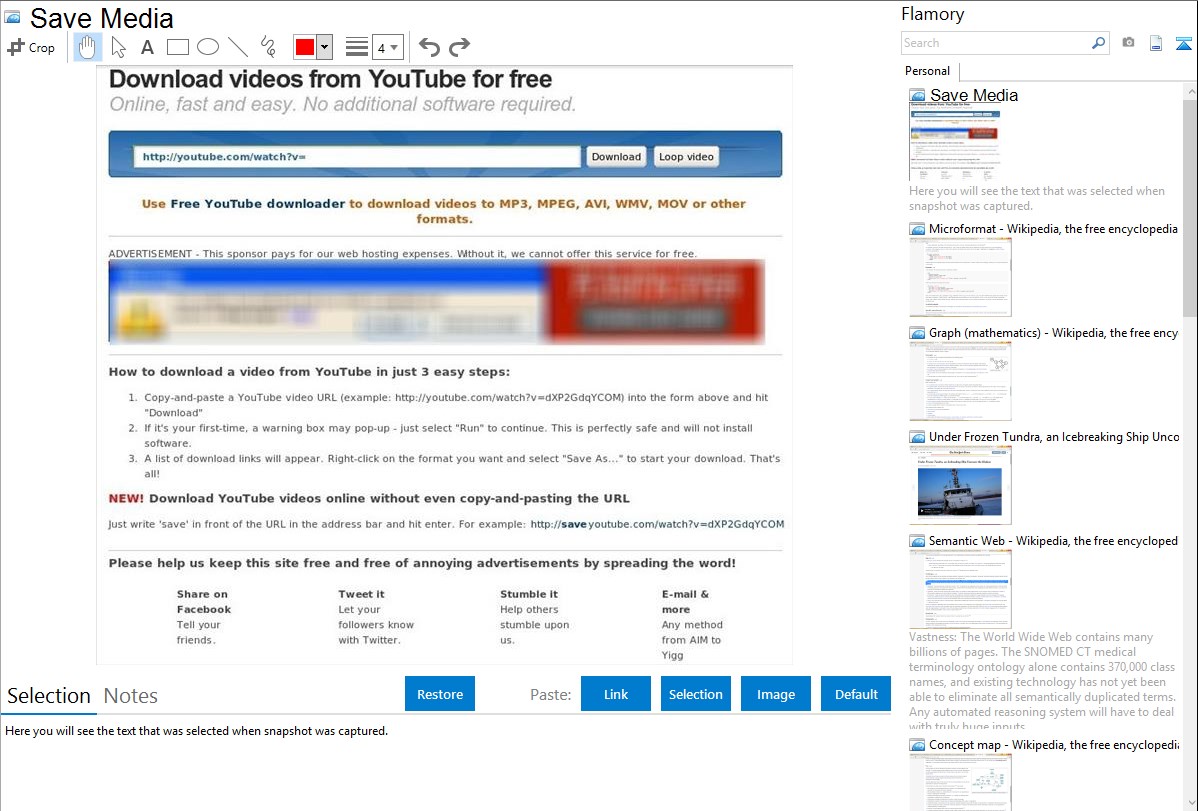Viewport: 1198px width, 811px height.
Task: Undo the last edit
Action: 429,47
